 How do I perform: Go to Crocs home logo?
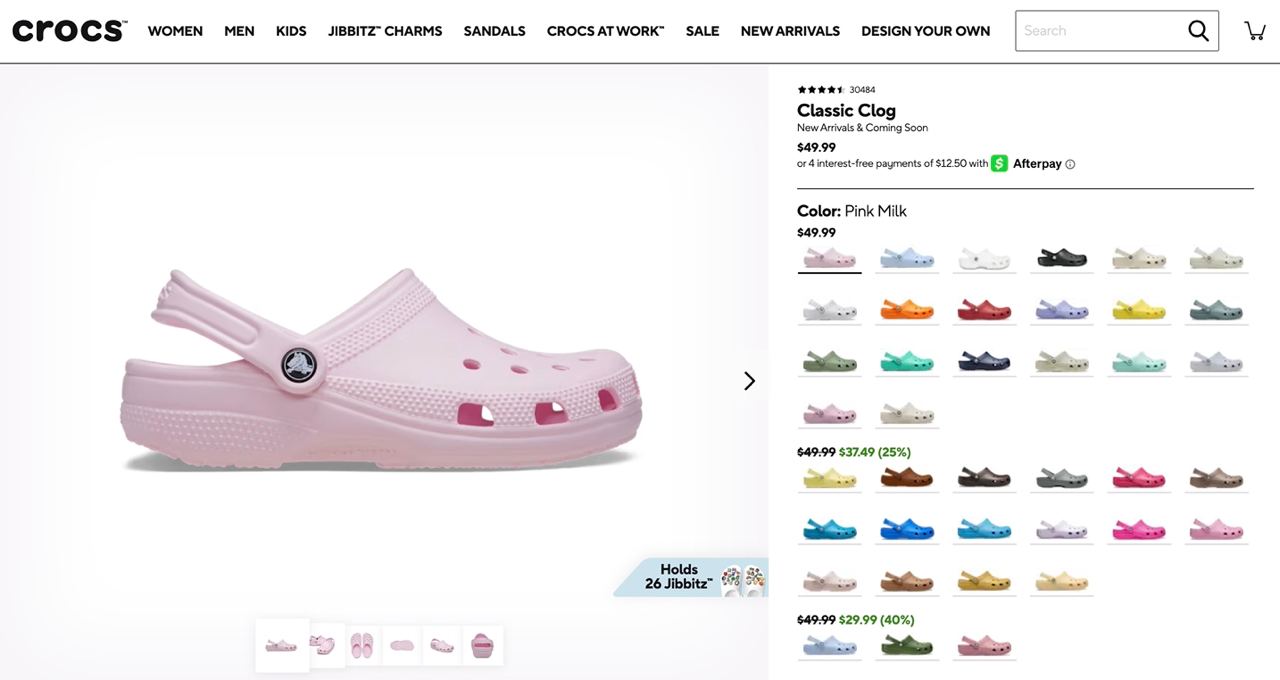point(69,31)
